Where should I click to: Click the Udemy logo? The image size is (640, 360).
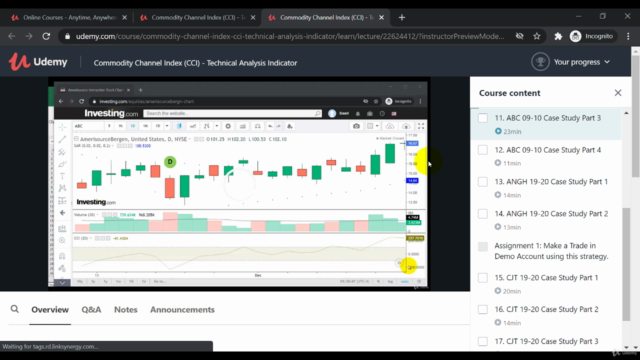38,62
